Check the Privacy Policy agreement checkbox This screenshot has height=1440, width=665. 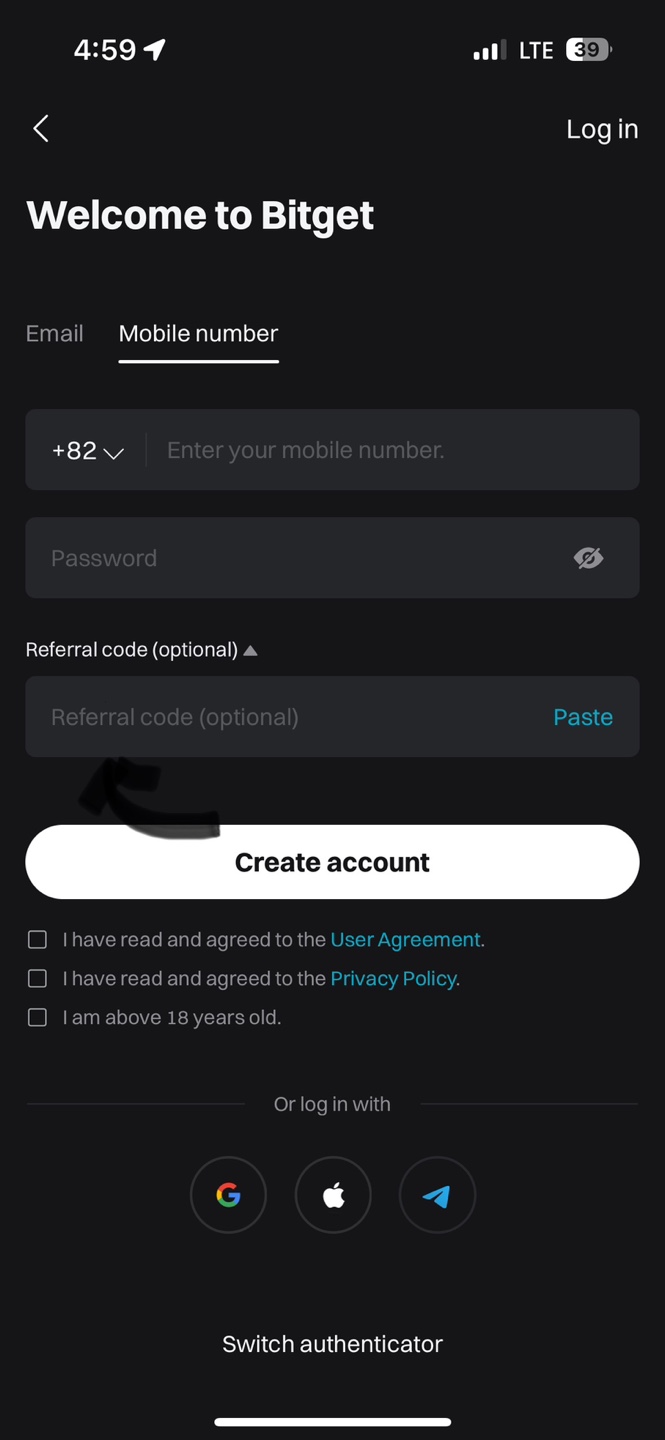pos(37,979)
